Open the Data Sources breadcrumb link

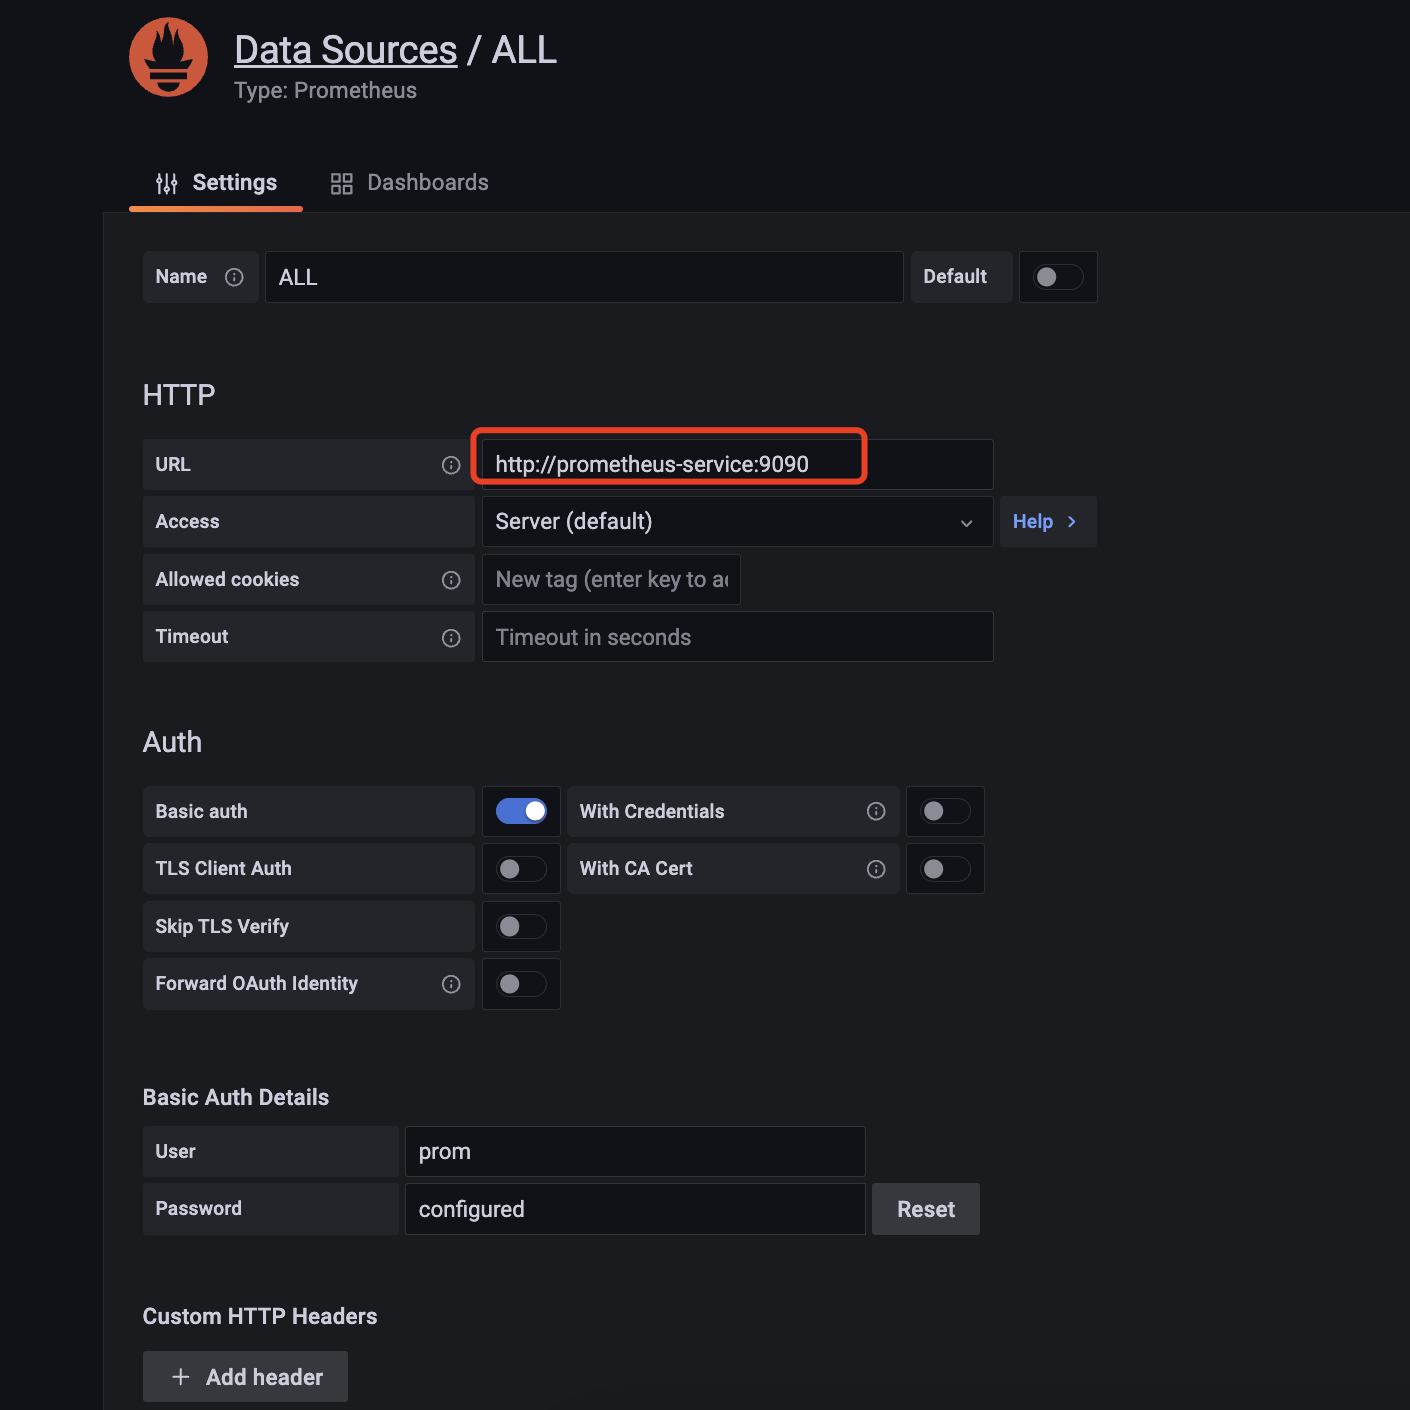[x=345, y=50]
